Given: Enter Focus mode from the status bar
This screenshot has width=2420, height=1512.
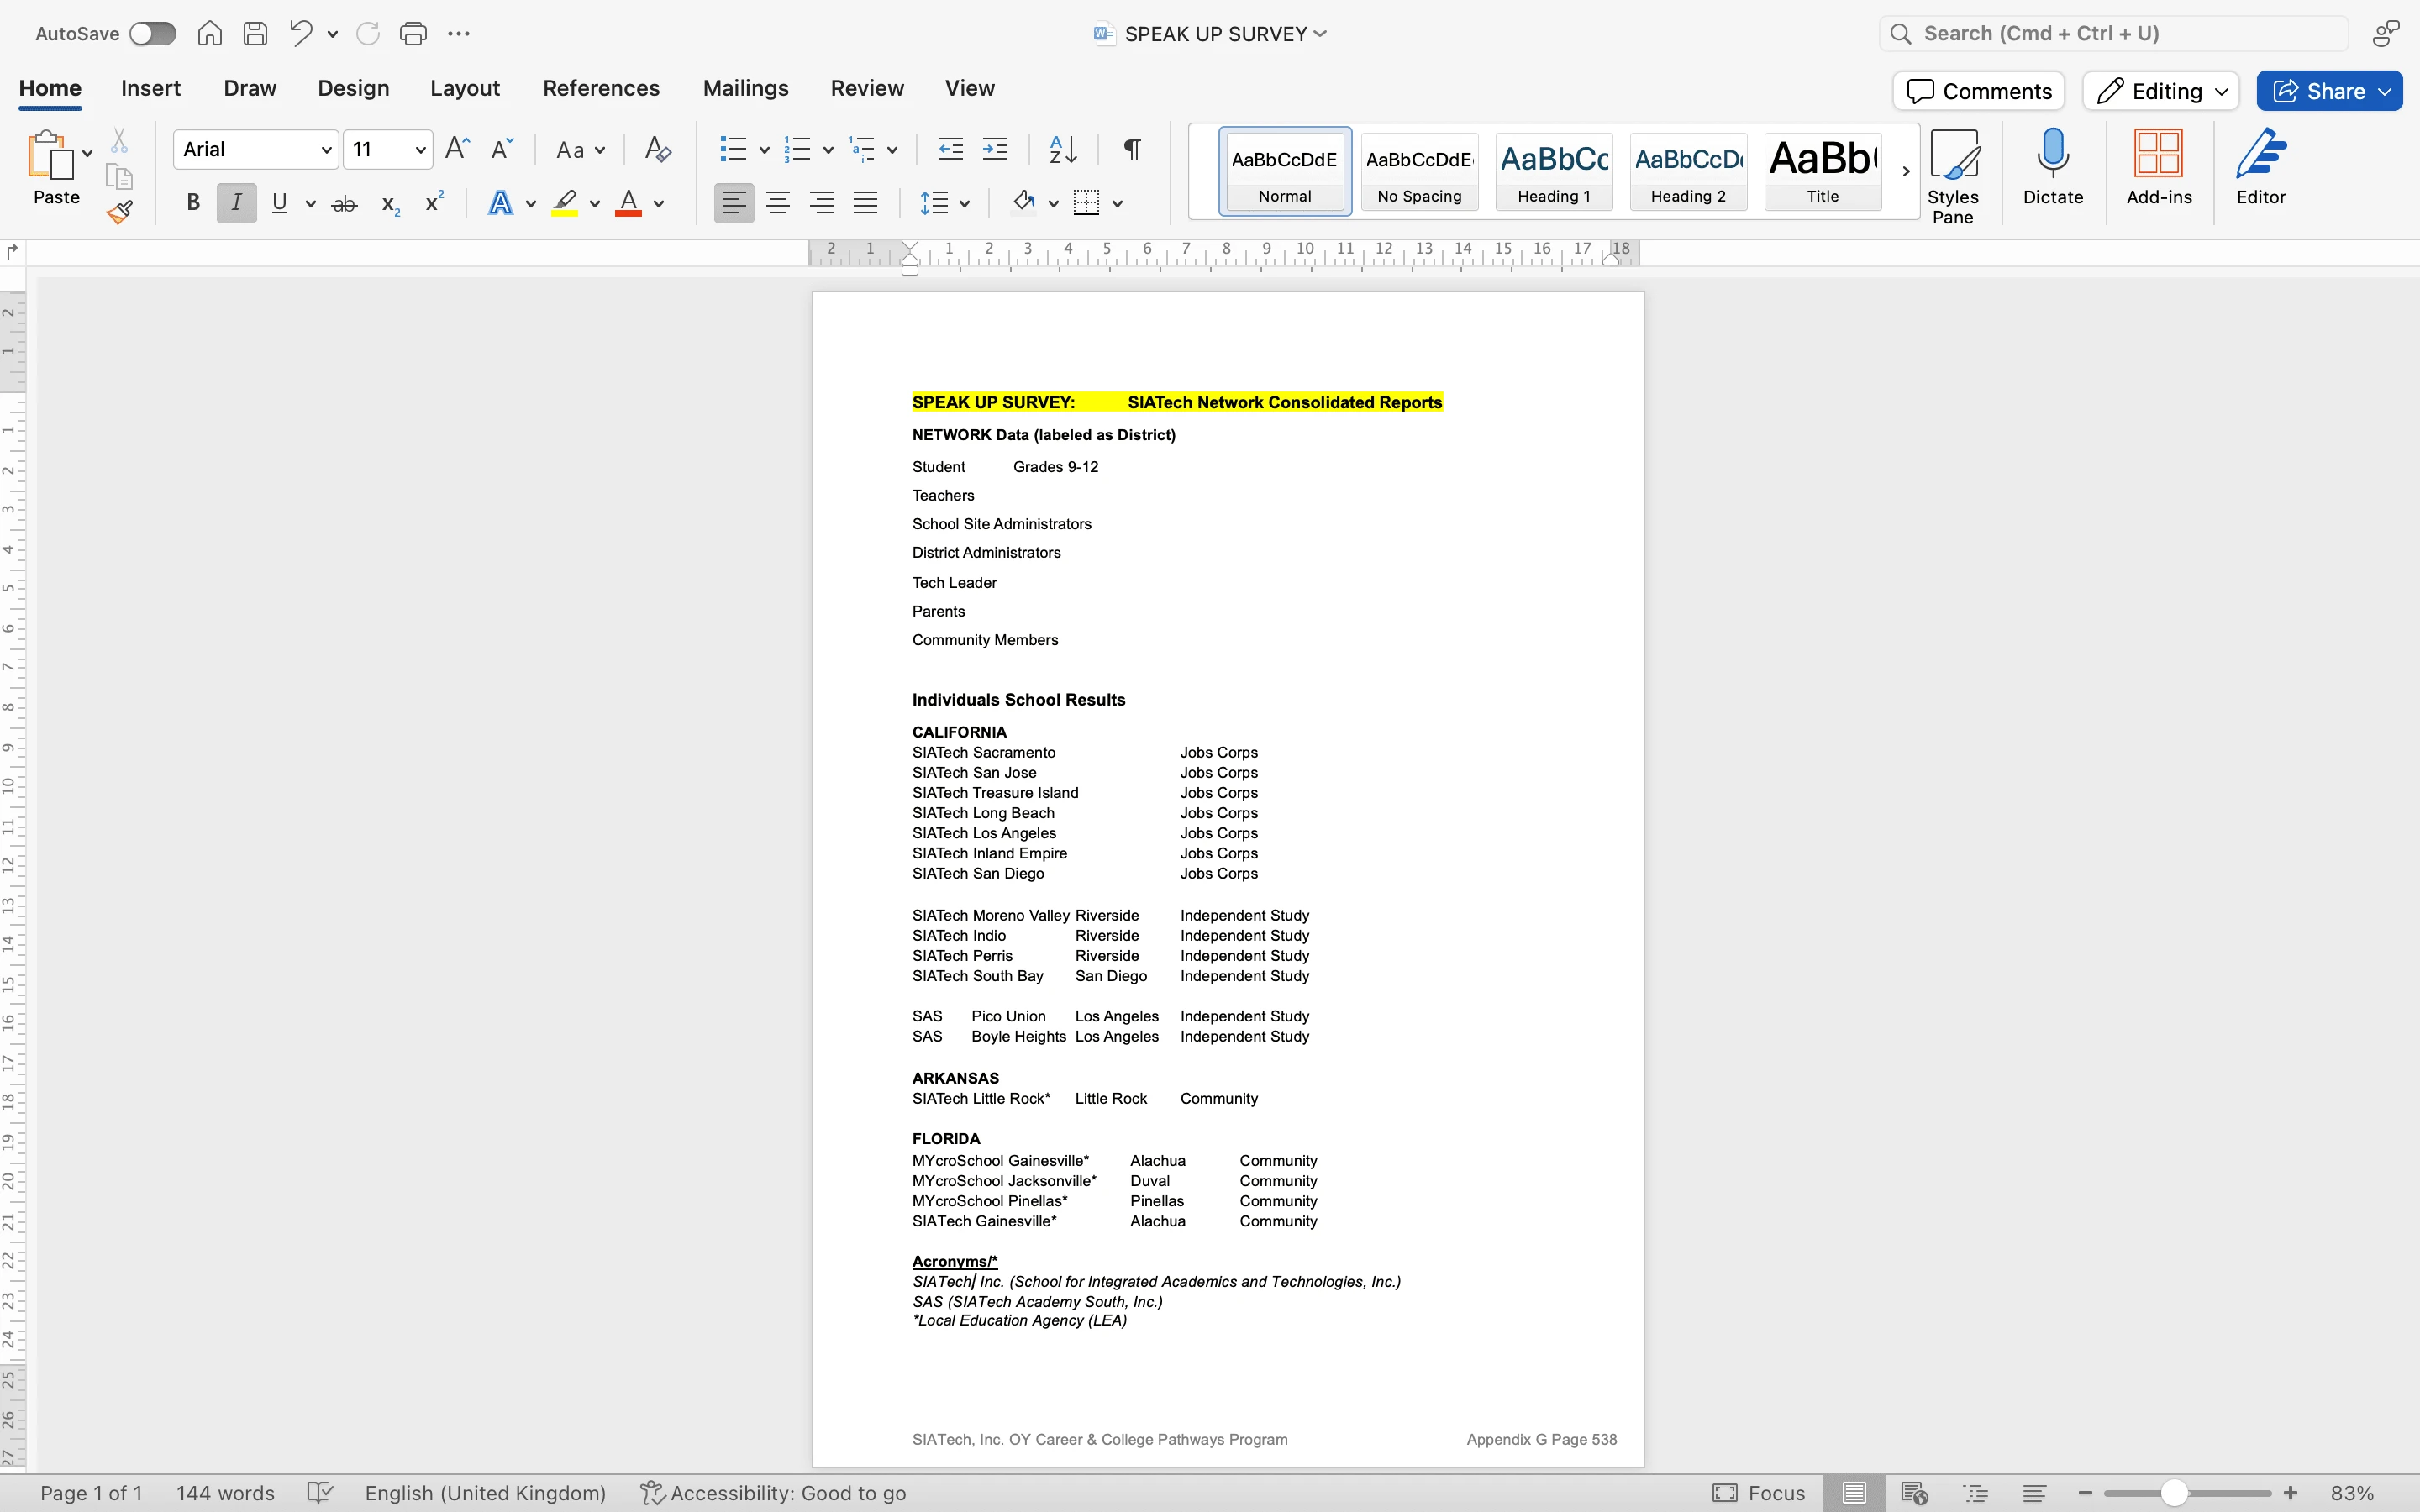Looking at the screenshot, I should pyautogui.click(x=1758, y=1492).
